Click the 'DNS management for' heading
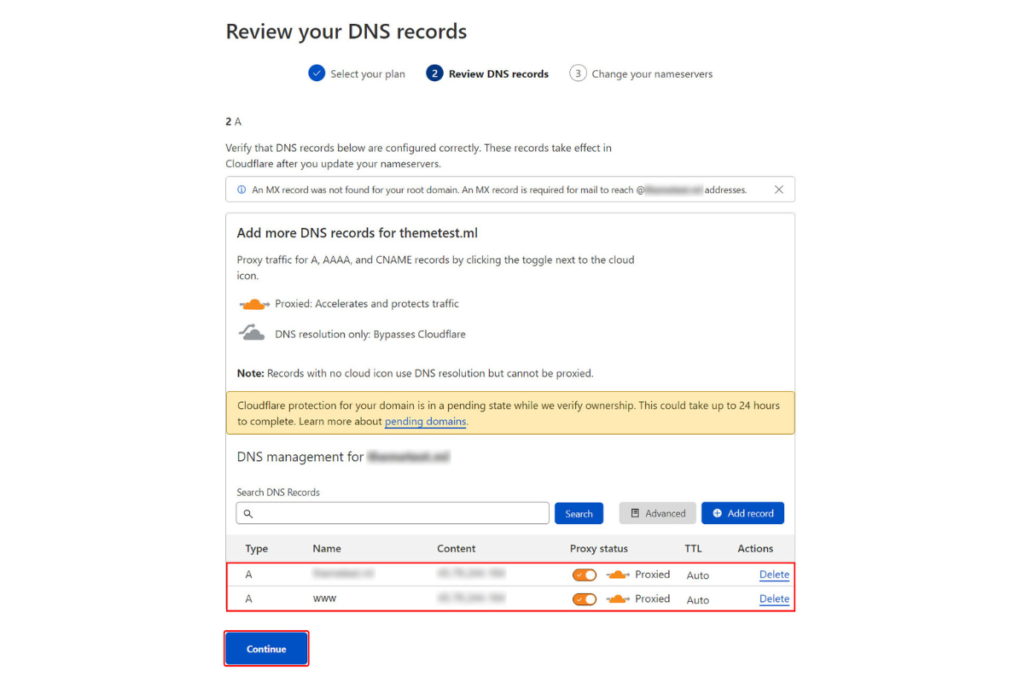This screenshot has height=683, width=1024. click(x=300, y=457)
